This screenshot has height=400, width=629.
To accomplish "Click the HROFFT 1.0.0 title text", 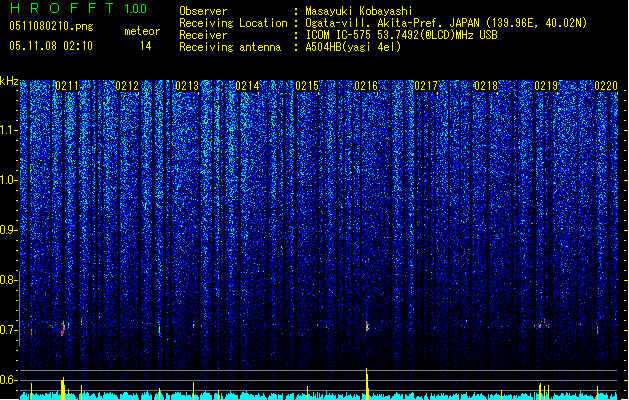I will (79, 8).
